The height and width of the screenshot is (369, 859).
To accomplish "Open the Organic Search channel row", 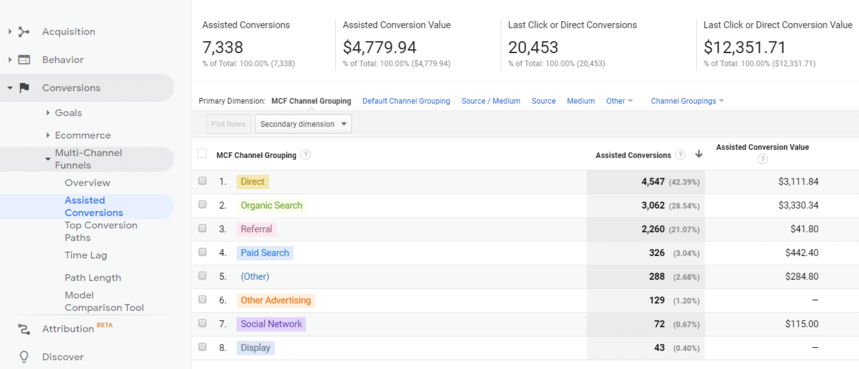I will tap(271, 205).
